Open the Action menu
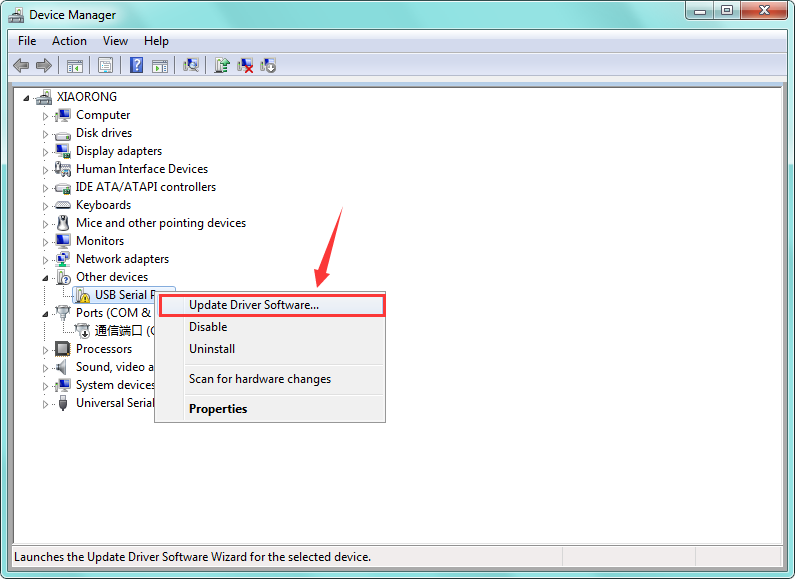The image size is (795, 579). tap(69, 41)
